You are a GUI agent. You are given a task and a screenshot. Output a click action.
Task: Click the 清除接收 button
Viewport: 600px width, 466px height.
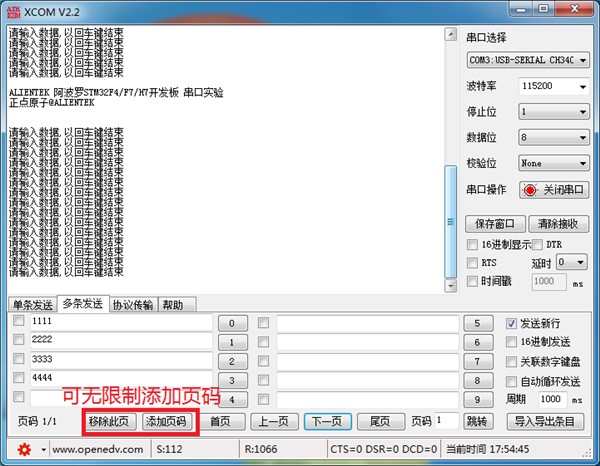[558, 224]
